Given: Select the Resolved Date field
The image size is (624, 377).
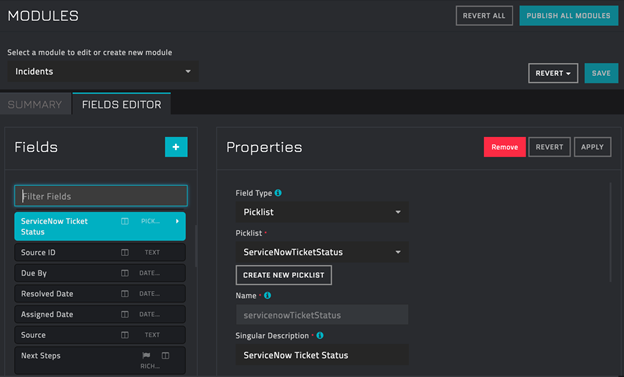Looking at the screenshot, I should [x=100, y=294].
